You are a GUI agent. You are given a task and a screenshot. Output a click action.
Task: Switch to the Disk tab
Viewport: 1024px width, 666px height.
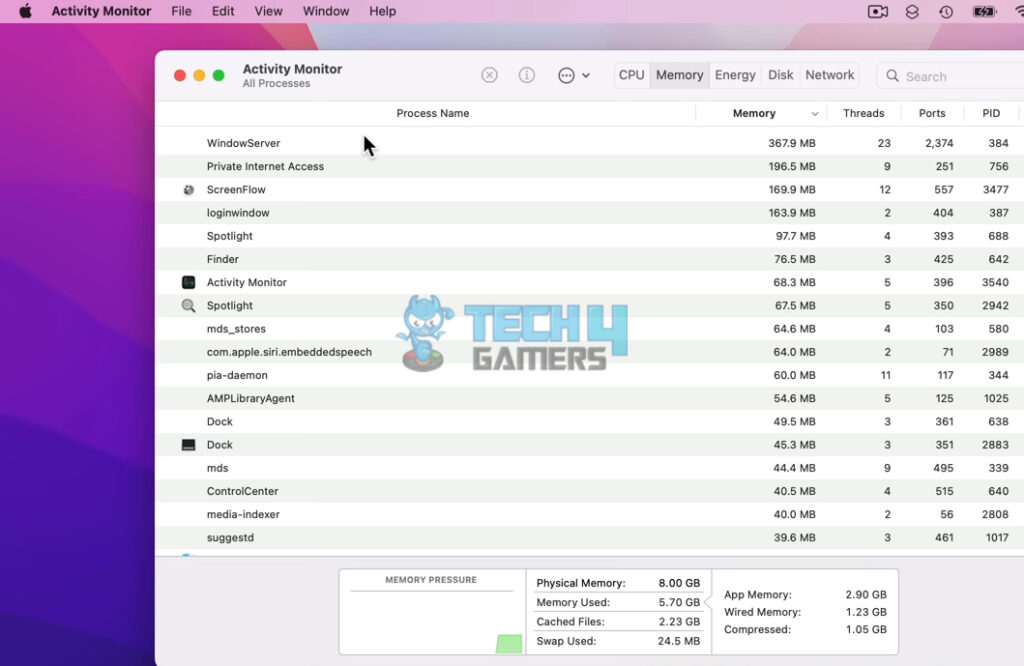coord(781,74)
